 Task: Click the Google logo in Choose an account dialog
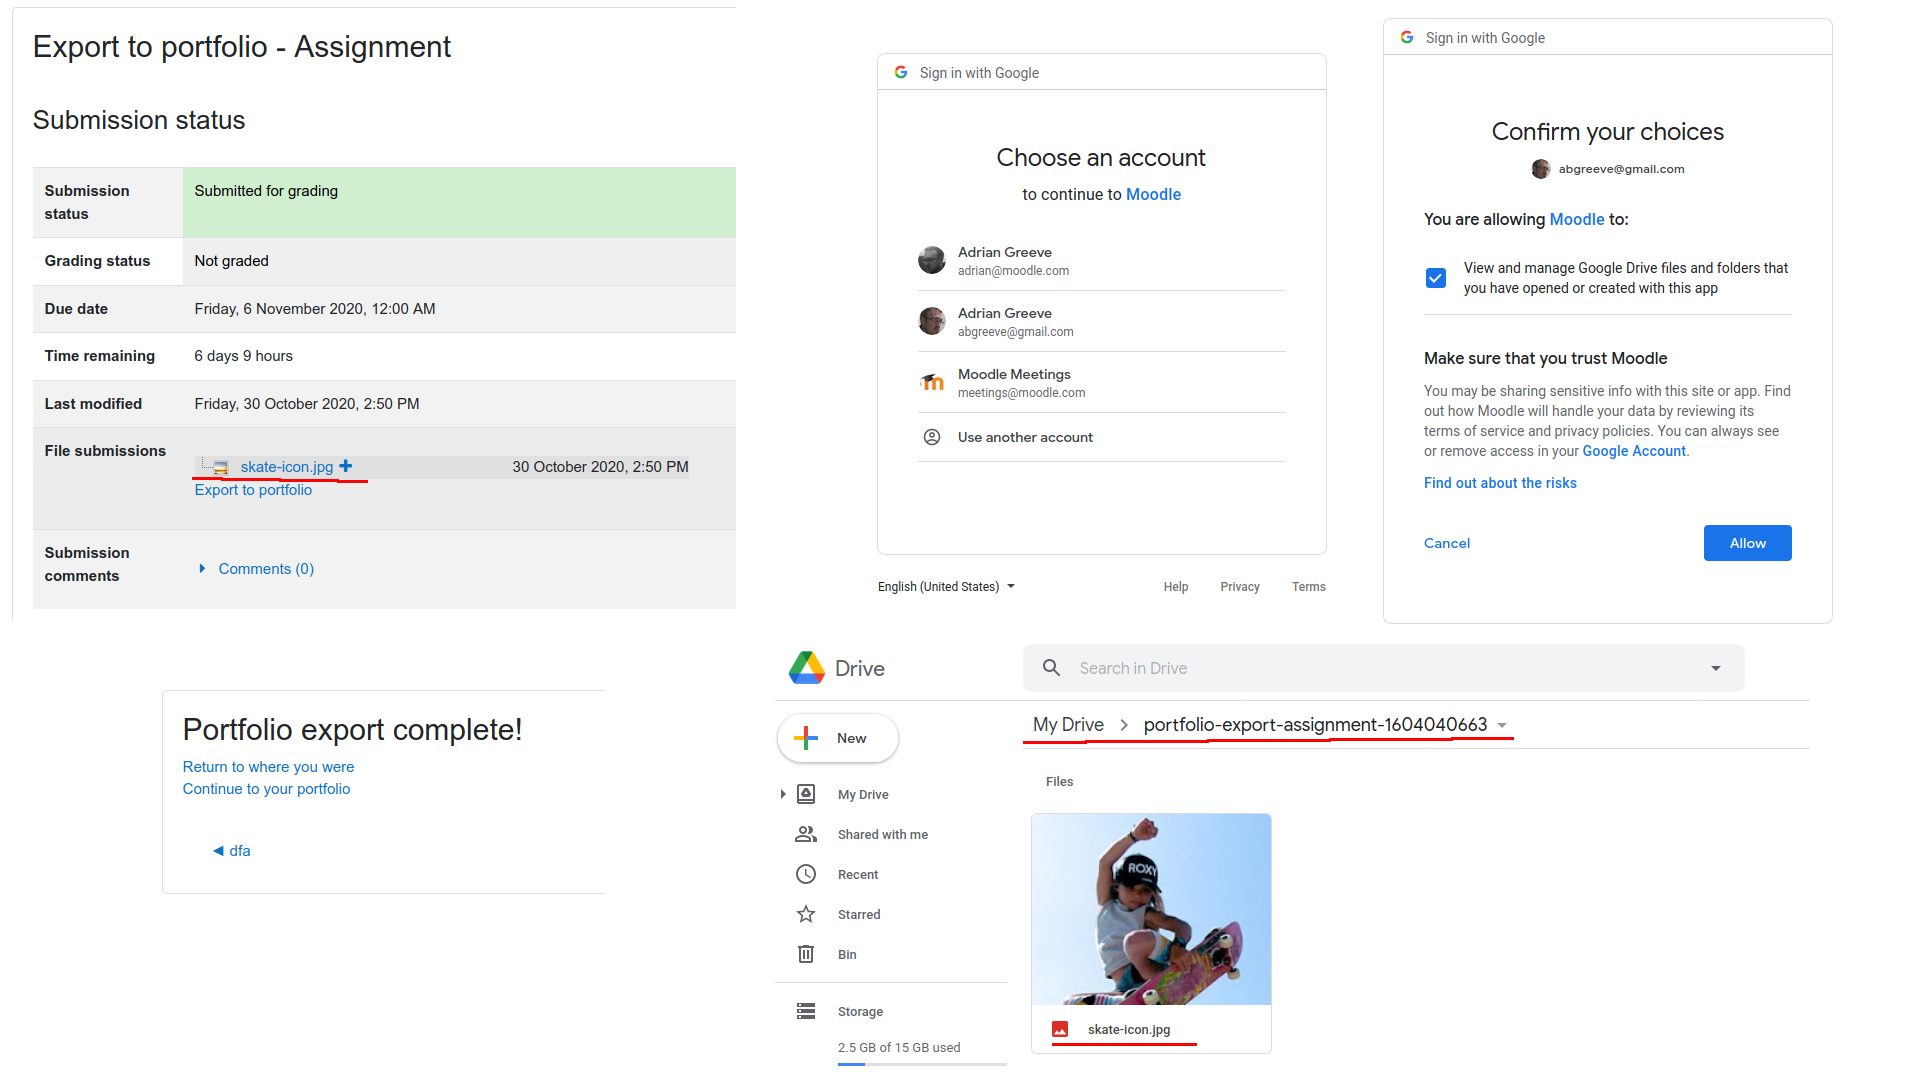(901, 72)
